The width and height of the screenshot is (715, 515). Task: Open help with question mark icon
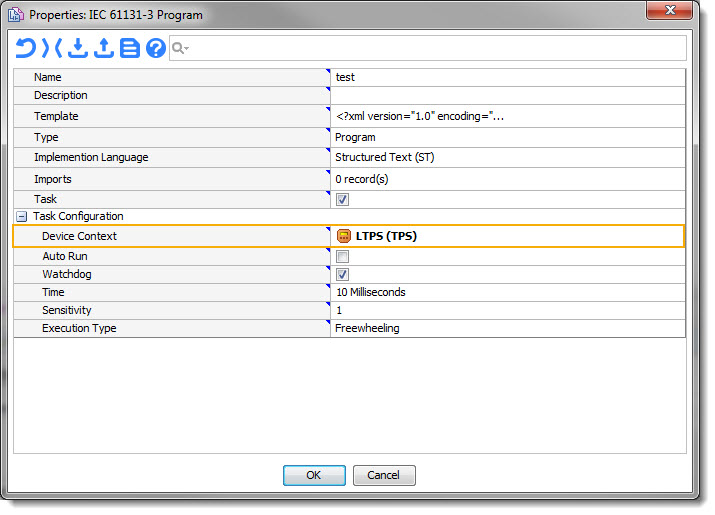pos(156,48)
